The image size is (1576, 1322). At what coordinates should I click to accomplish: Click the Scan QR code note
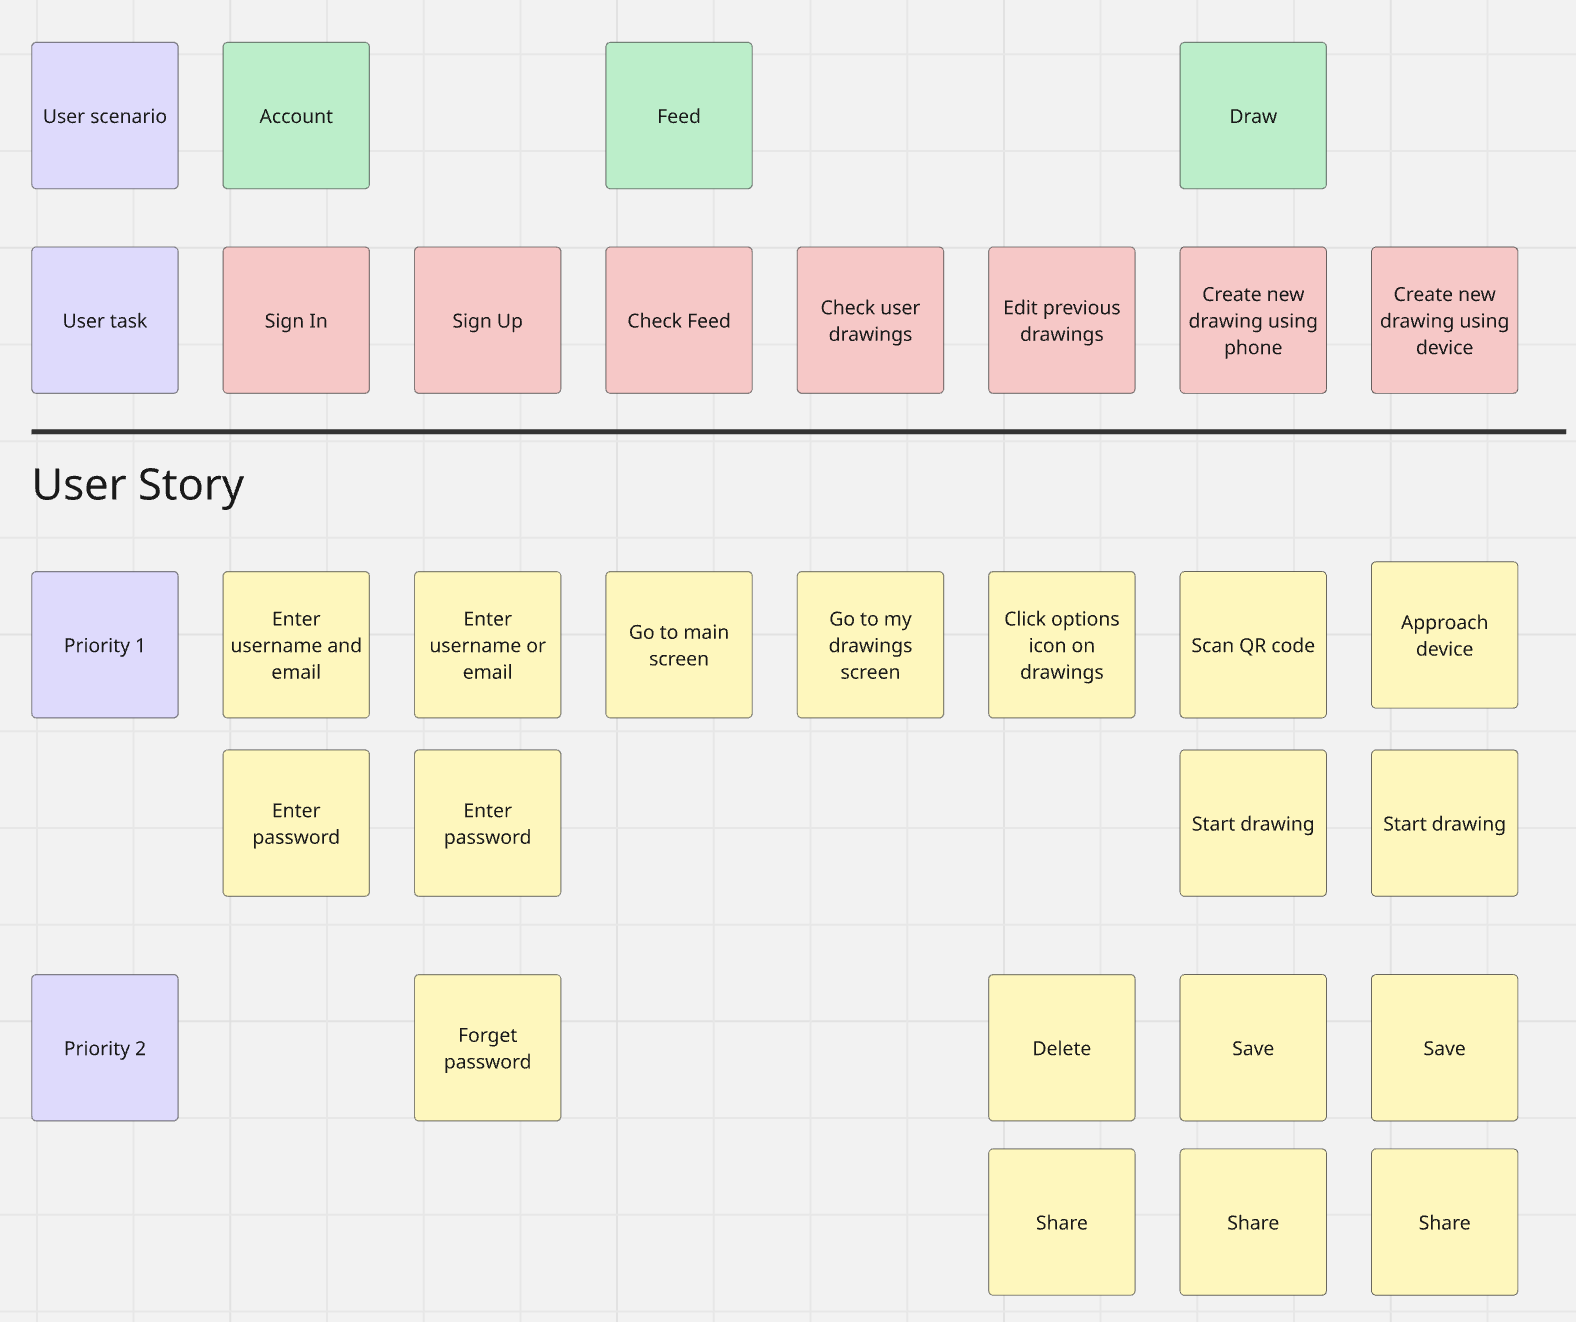click(1253, 645)
